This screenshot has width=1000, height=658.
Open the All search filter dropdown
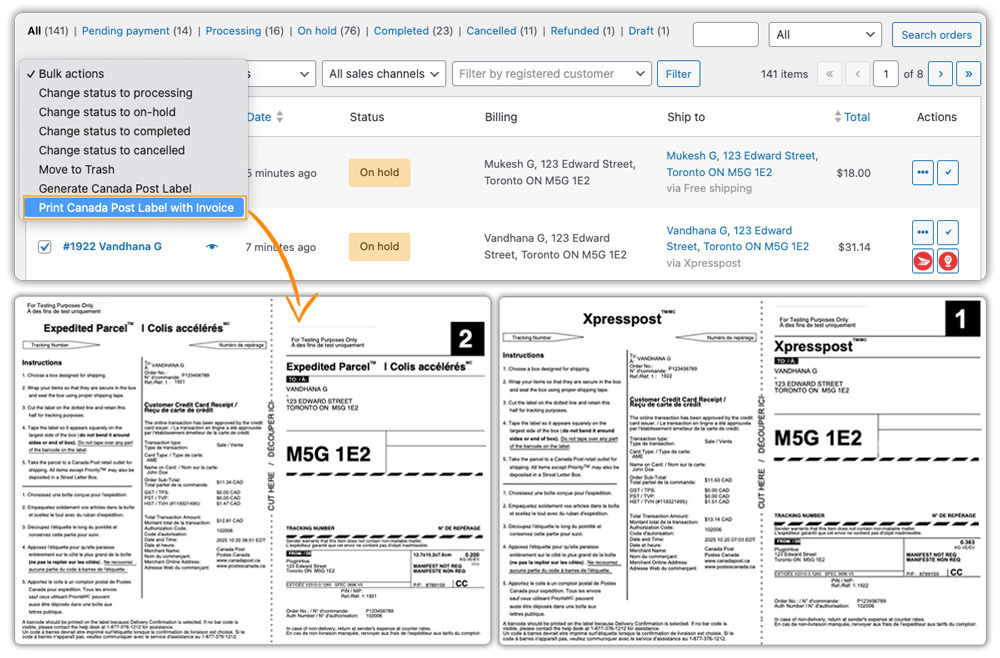coord(824,35)
